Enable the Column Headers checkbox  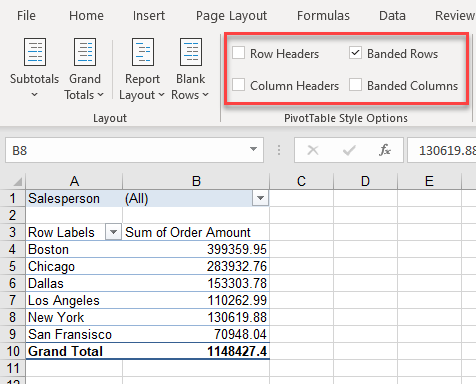tap(239, 85)
